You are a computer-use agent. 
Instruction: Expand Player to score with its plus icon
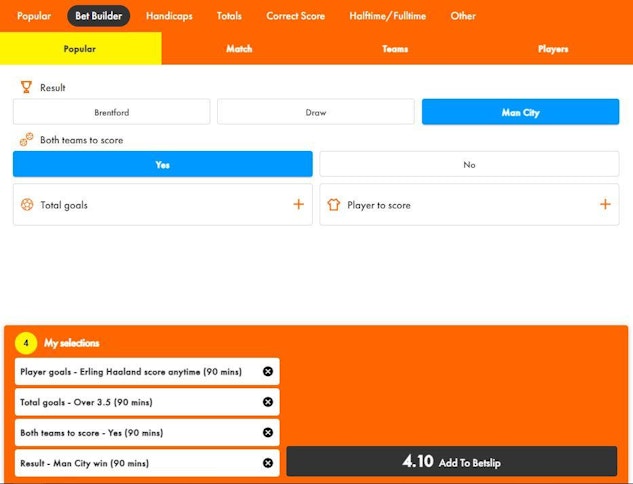click(605, 204)
